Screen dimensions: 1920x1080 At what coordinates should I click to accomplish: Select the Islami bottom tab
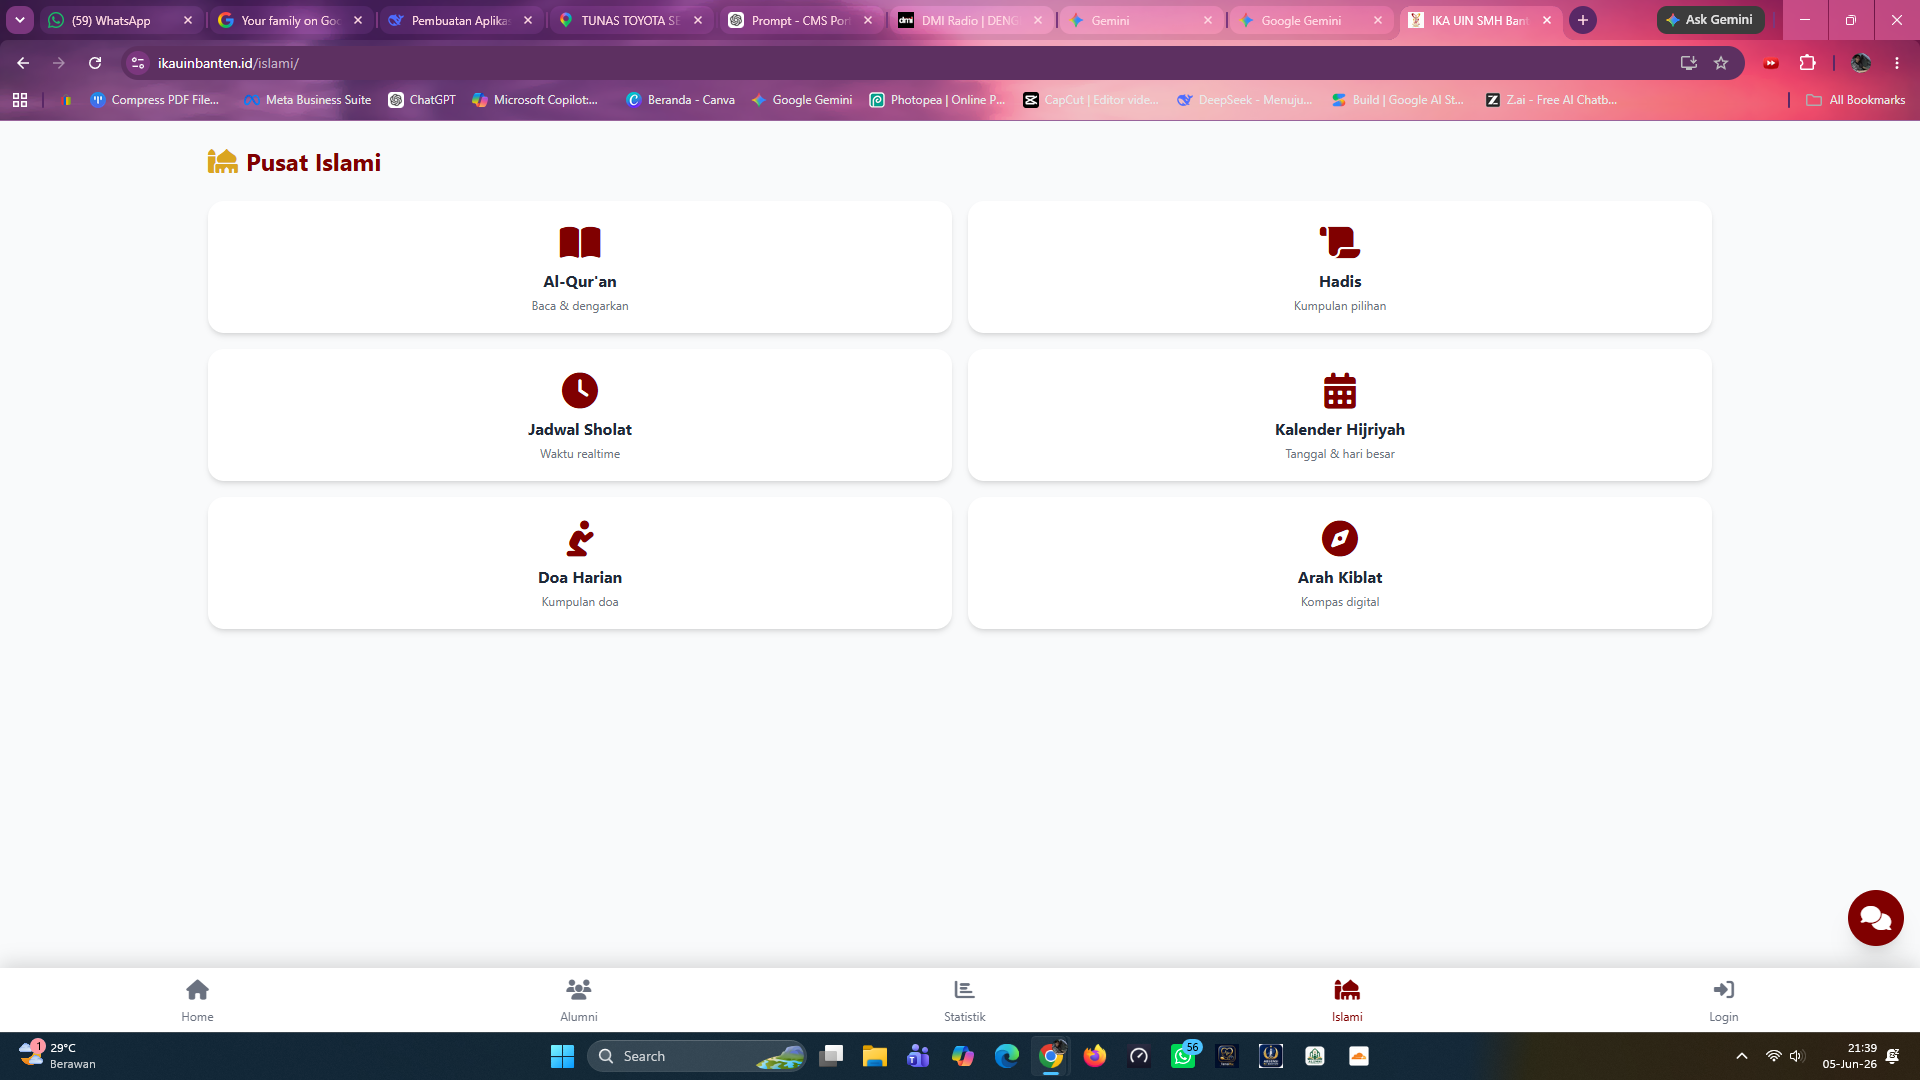(1347, 1000)
